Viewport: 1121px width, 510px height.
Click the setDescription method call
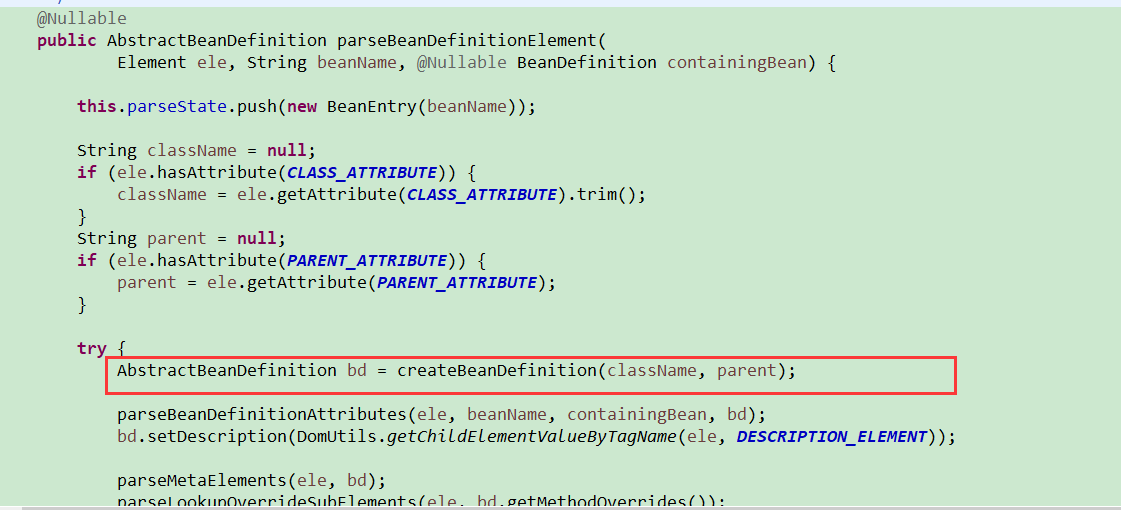pos(212,436)
